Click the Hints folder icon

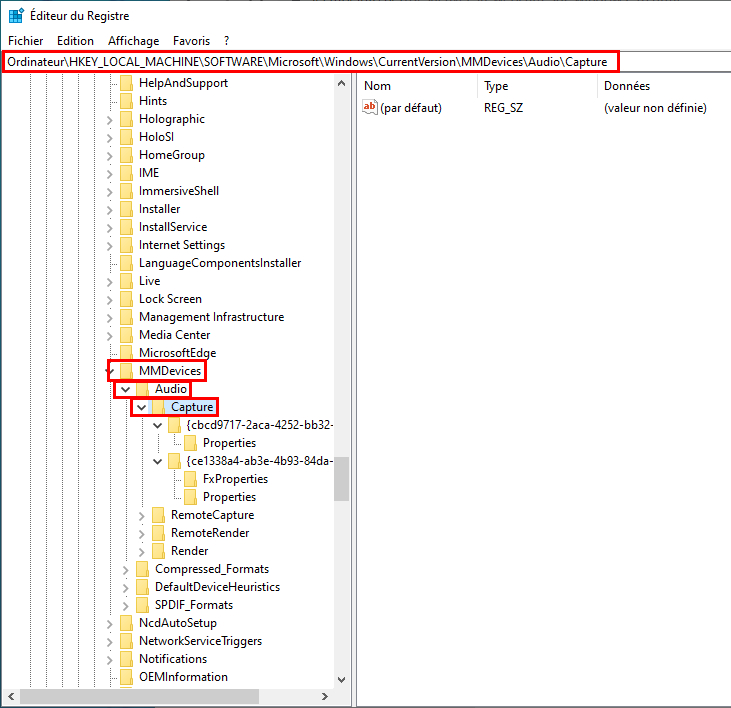point(126,101)
